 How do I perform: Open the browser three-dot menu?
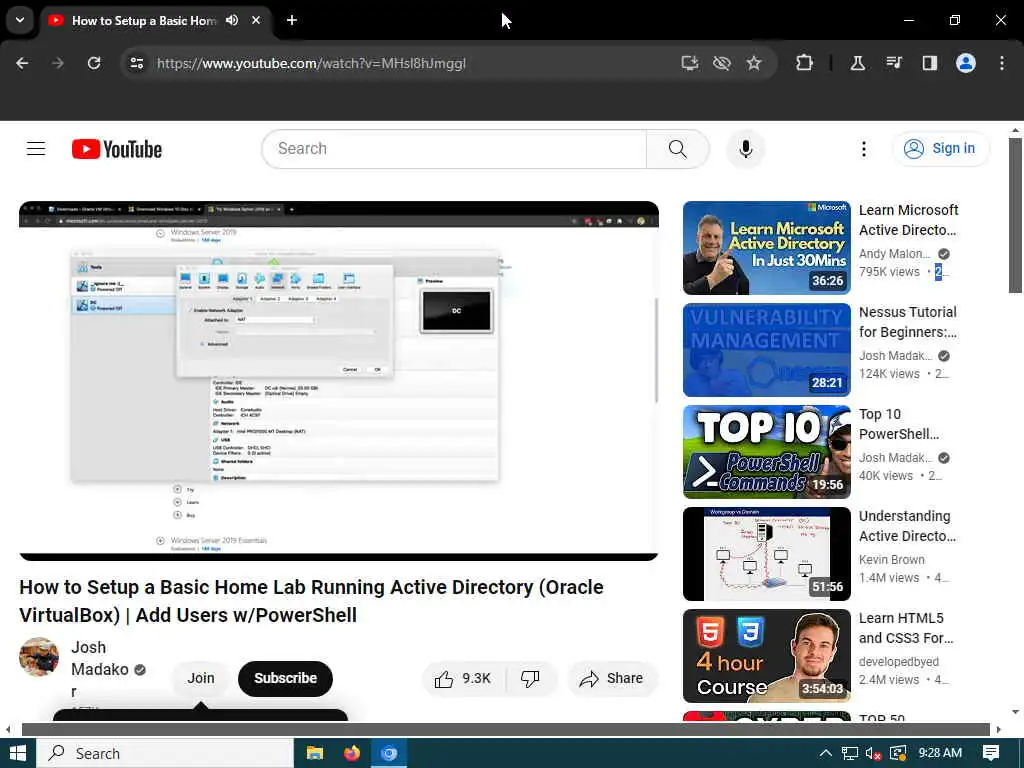tap(1002, 63)
